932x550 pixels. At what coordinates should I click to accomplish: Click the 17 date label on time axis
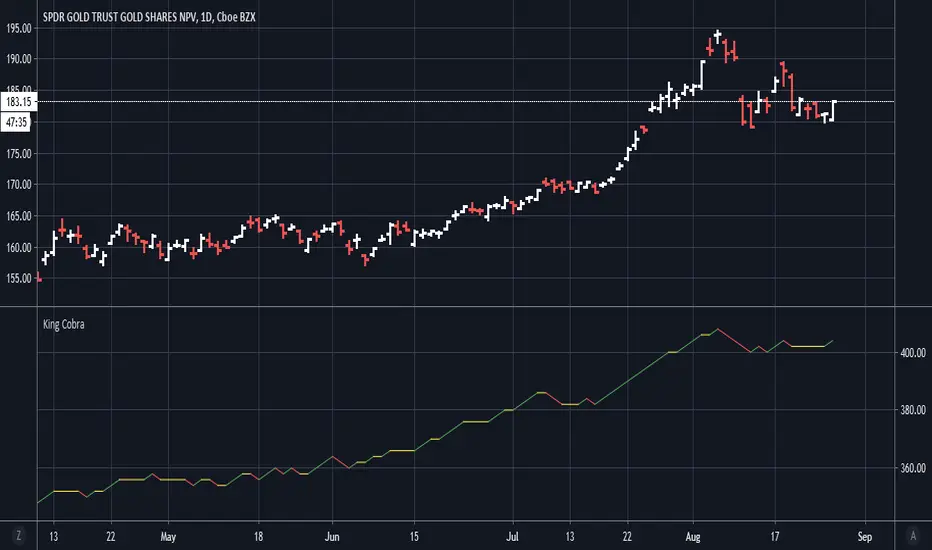click(775, 537)
